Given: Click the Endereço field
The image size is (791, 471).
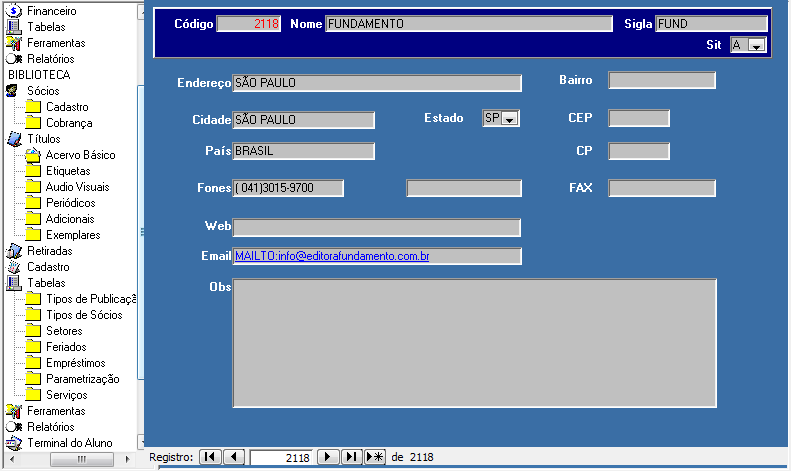Looking at the screenshot, I should 377,83.
